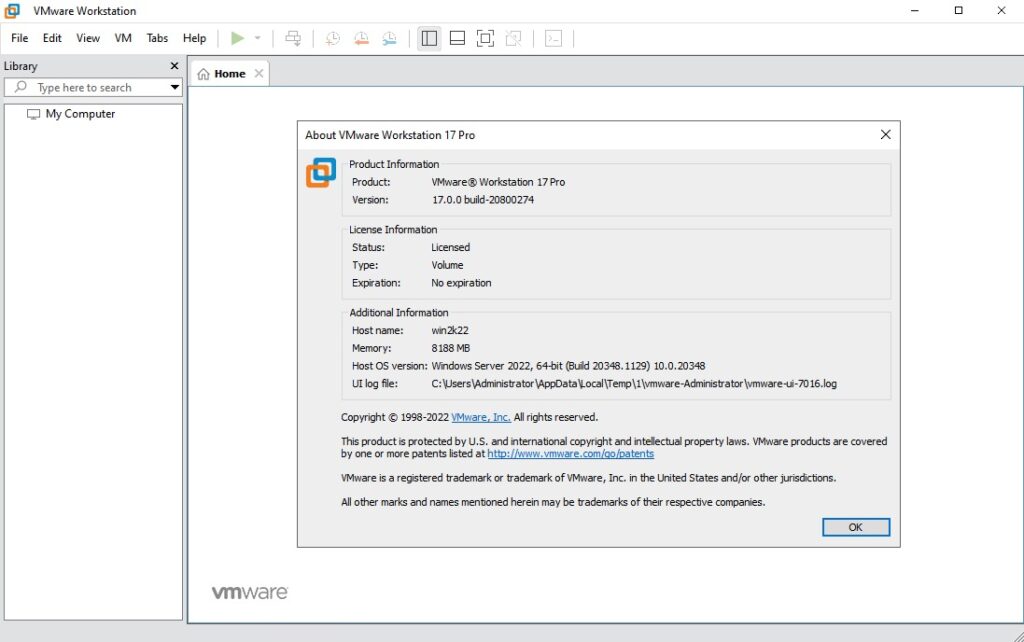Enter full screen mode icon
This screenshot has height=642, width=1024.
[485, 39]
